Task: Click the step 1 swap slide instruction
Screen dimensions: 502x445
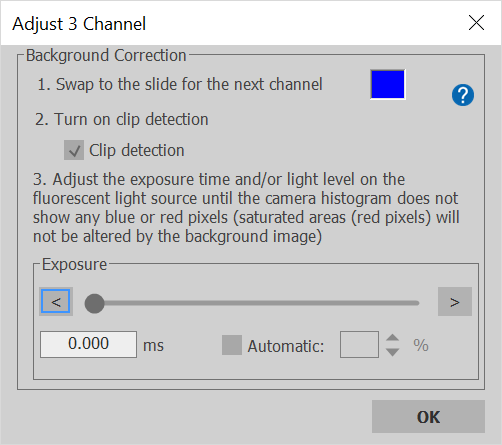Action: click(180, 84)
